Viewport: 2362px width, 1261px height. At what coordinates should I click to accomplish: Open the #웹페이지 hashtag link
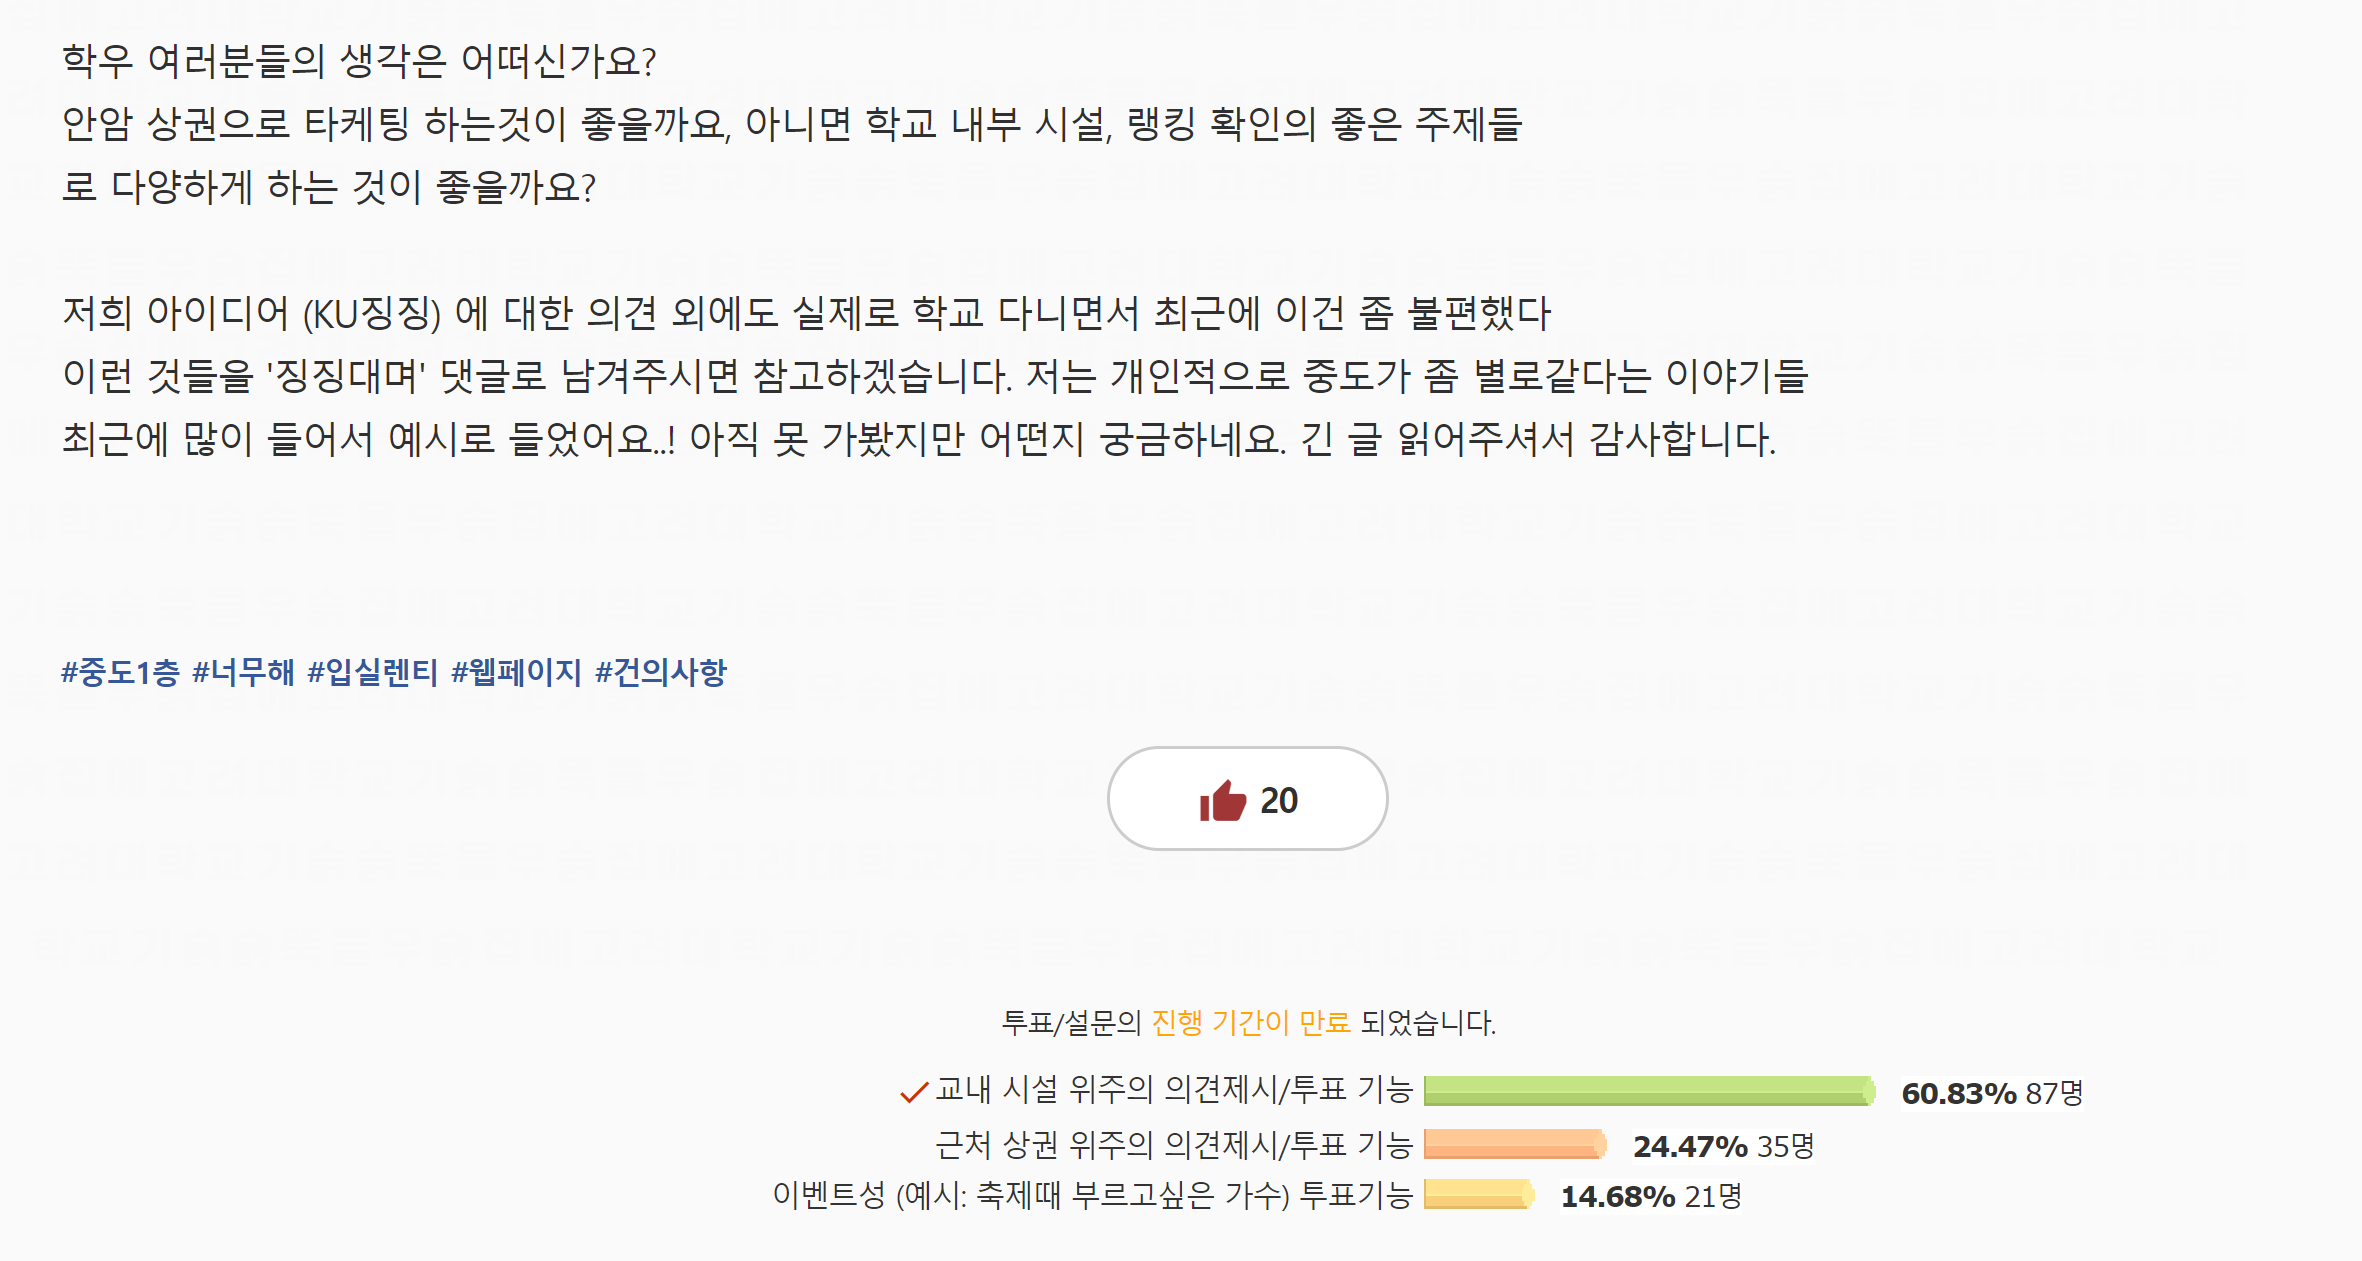tap(516, 672)
